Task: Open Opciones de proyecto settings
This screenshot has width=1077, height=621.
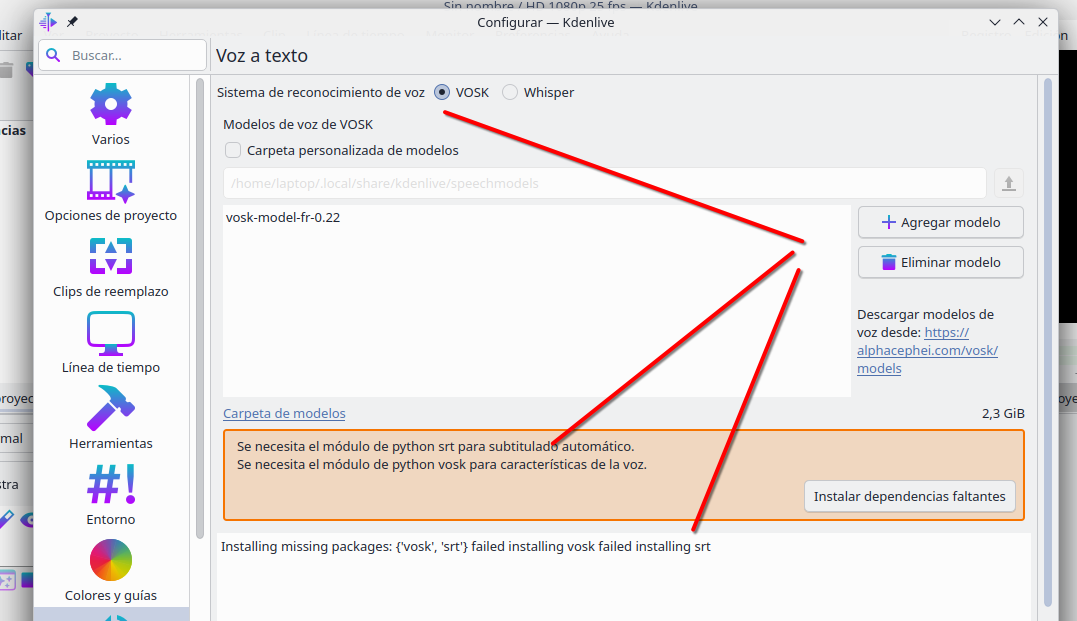Action: click(111, 191)
